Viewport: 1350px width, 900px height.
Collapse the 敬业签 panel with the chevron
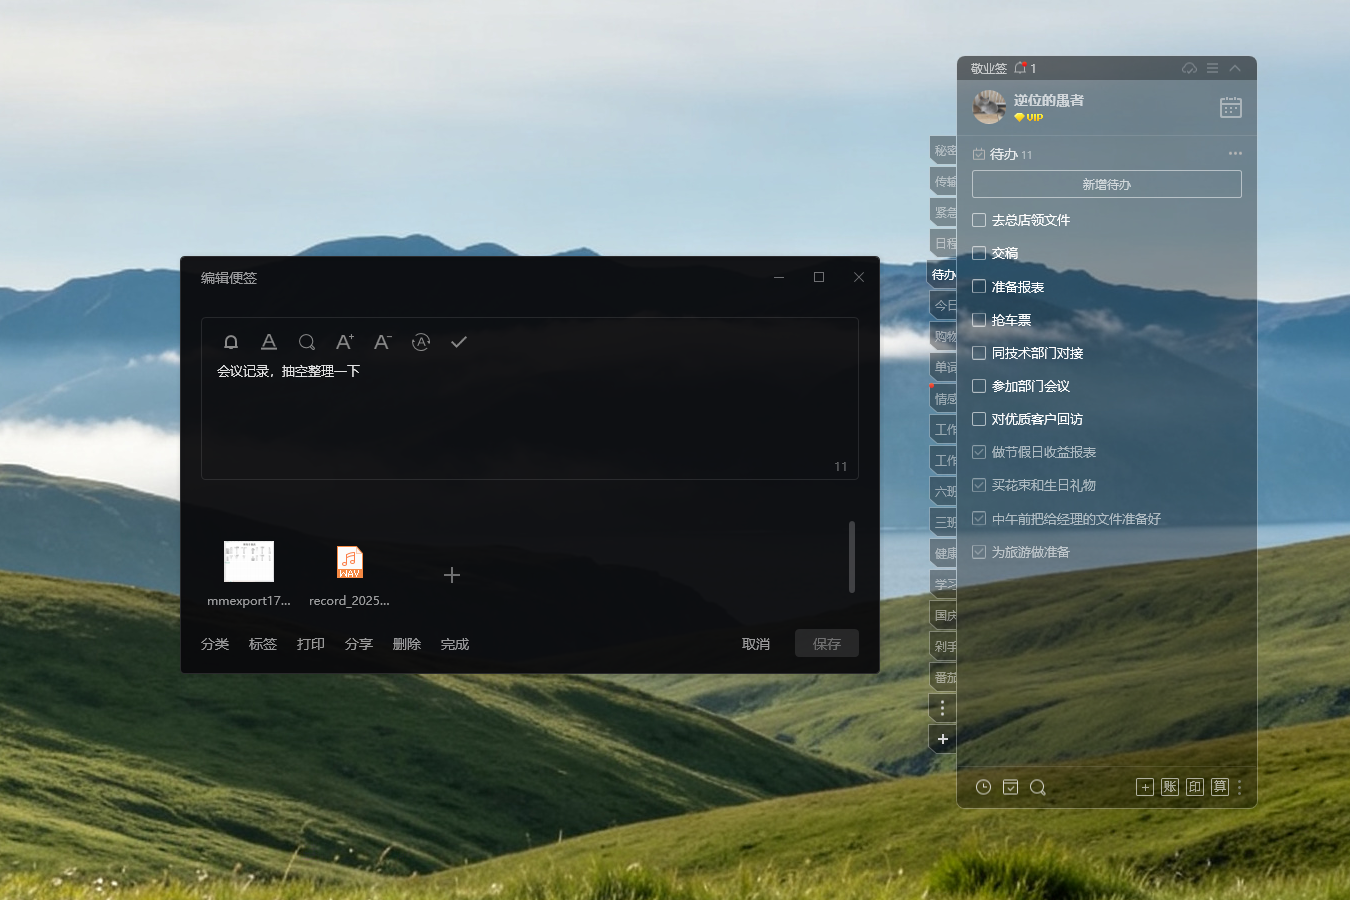click(x=1235, y=68)
